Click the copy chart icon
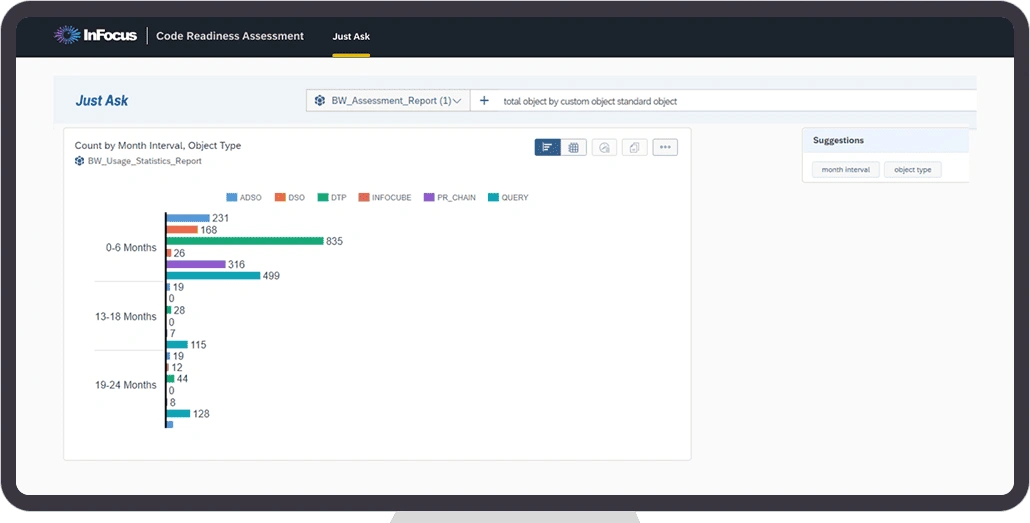 click(x=634, y=148)
